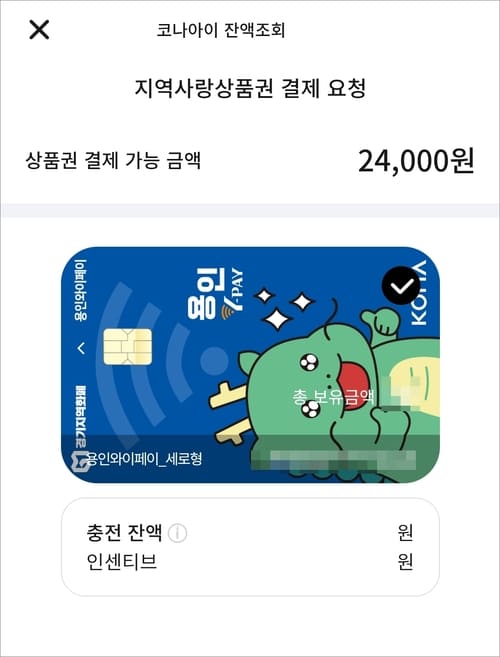
Task: Tap the contactless wave symbol on the card
Action: pos(163,360)
